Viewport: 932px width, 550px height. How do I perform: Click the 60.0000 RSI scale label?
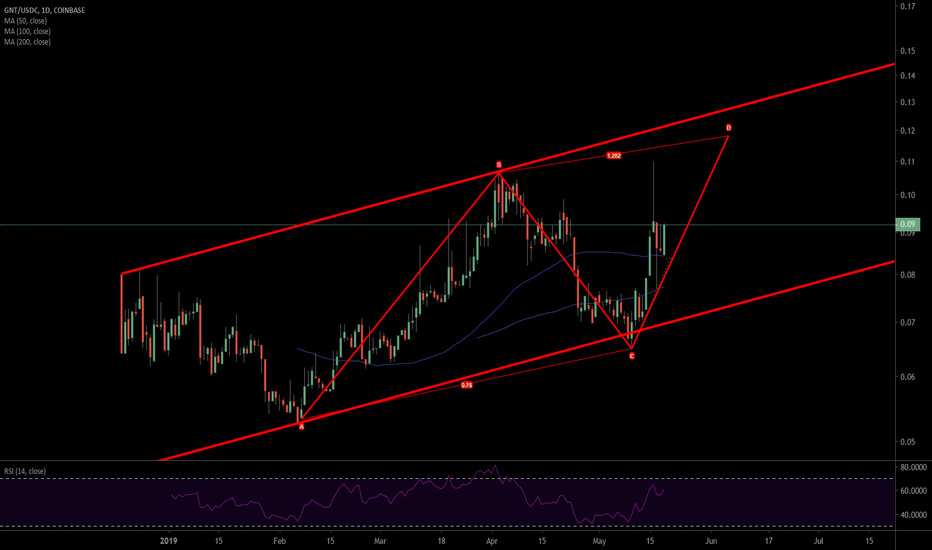914,491
